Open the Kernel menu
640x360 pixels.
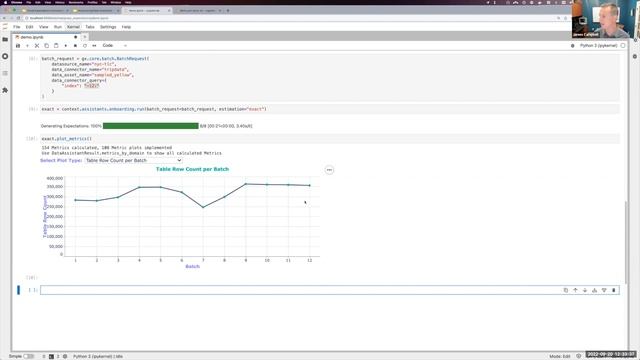[x=73, y=27]
